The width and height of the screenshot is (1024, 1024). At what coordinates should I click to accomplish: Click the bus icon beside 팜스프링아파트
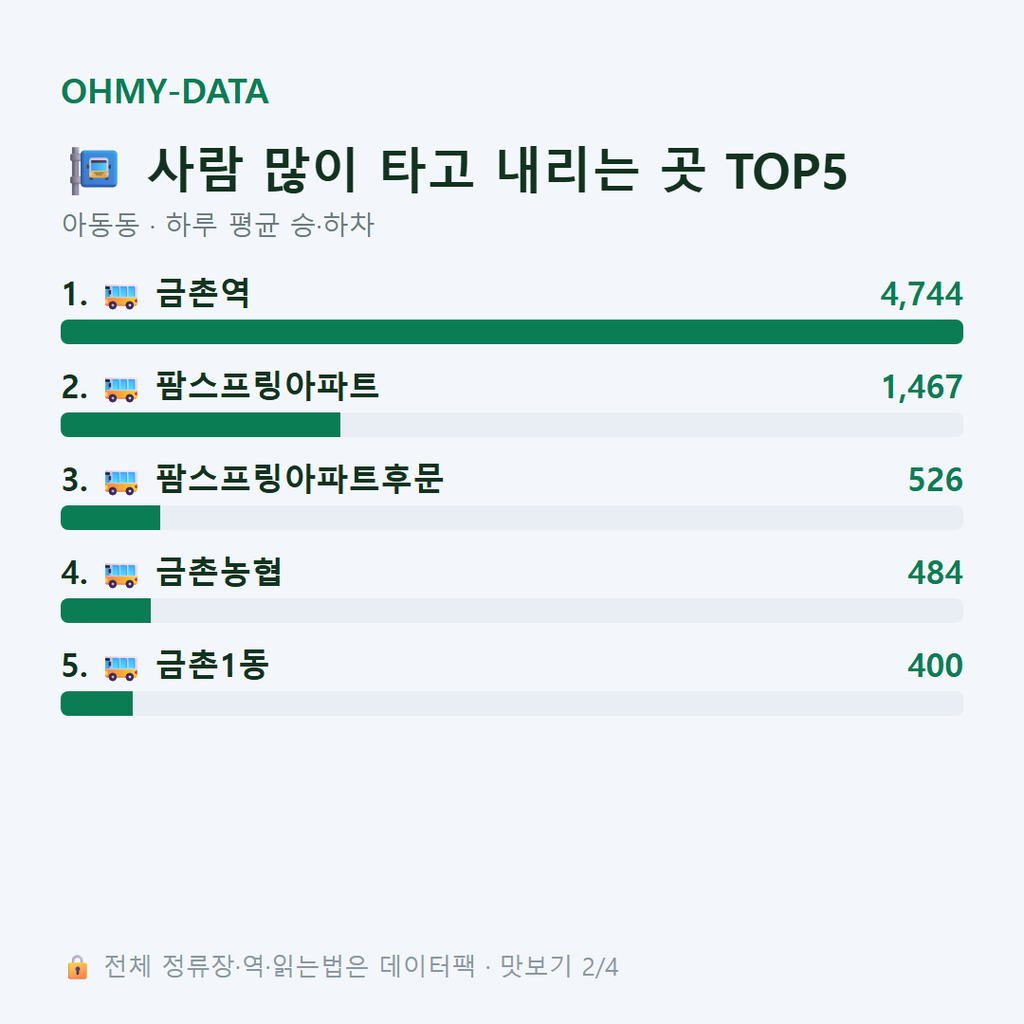point(121,389)
